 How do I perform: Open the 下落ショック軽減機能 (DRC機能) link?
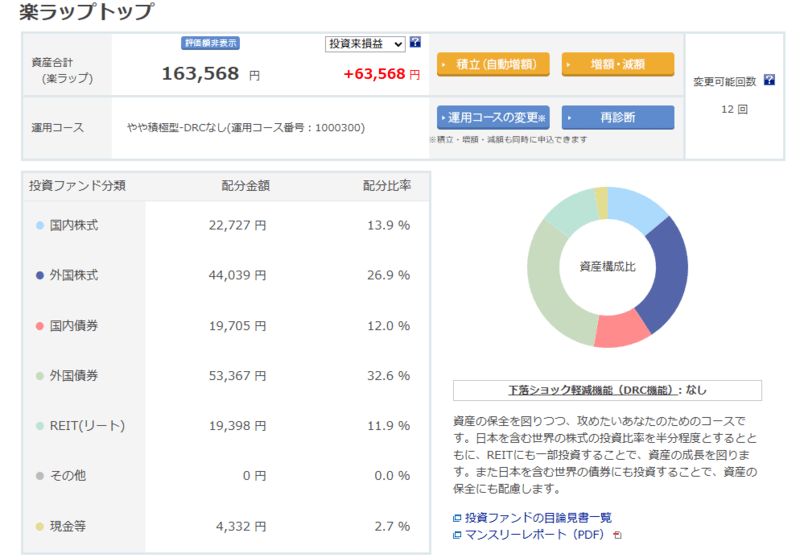tap(593, 390)
